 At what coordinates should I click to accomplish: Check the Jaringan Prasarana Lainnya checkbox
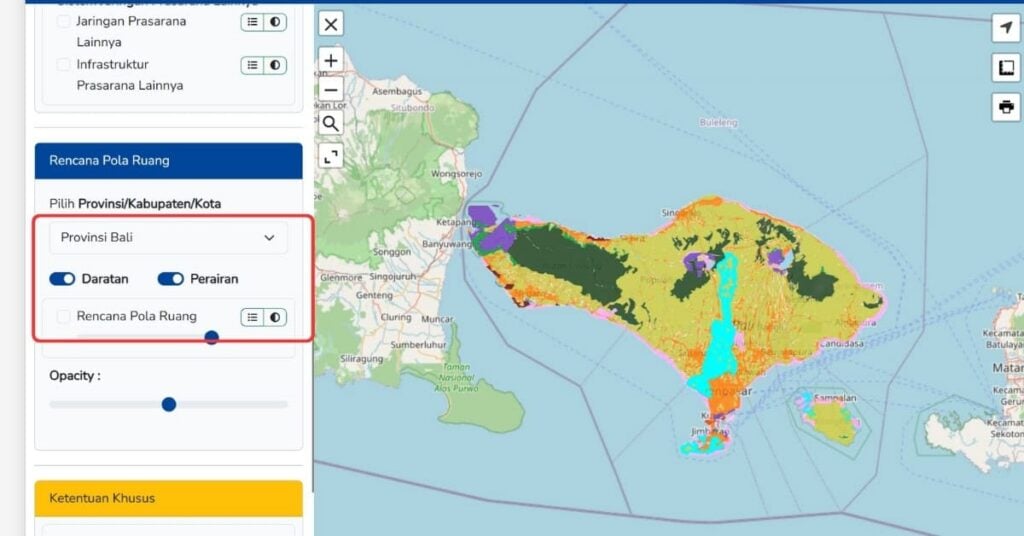click(63, 22)
